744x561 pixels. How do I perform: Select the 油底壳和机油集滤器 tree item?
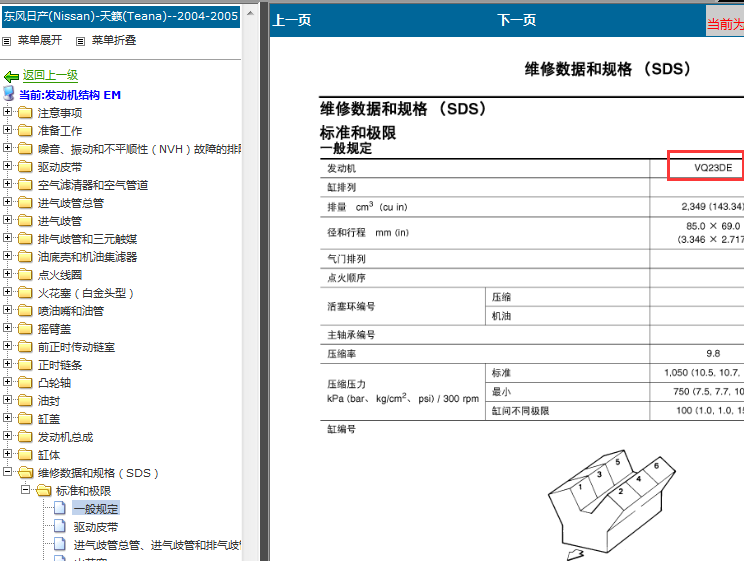pyautogui.click(x=87, y=257)
